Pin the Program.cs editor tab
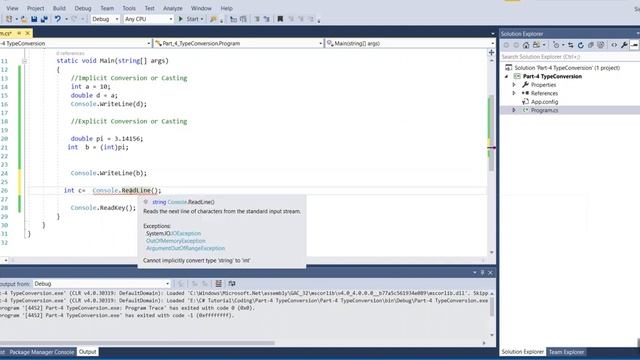Viewport: 640px width, 360px height. point(19,33)
